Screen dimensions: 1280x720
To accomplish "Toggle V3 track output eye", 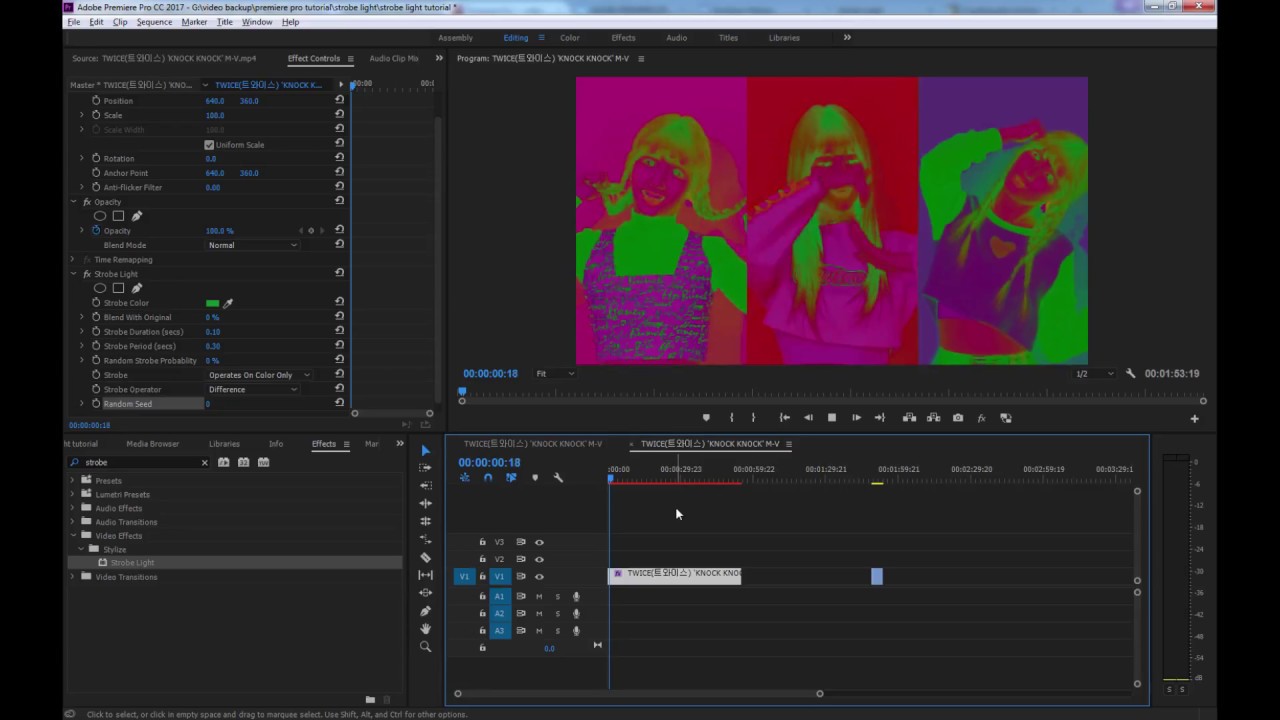I will [x=539, y=543].
